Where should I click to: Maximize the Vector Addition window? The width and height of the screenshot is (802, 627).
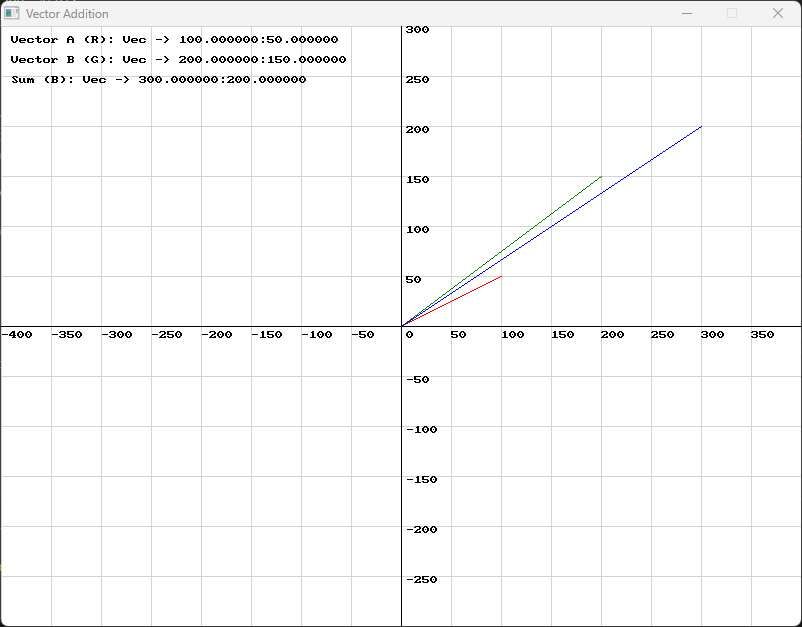click(x=733, y=14)
